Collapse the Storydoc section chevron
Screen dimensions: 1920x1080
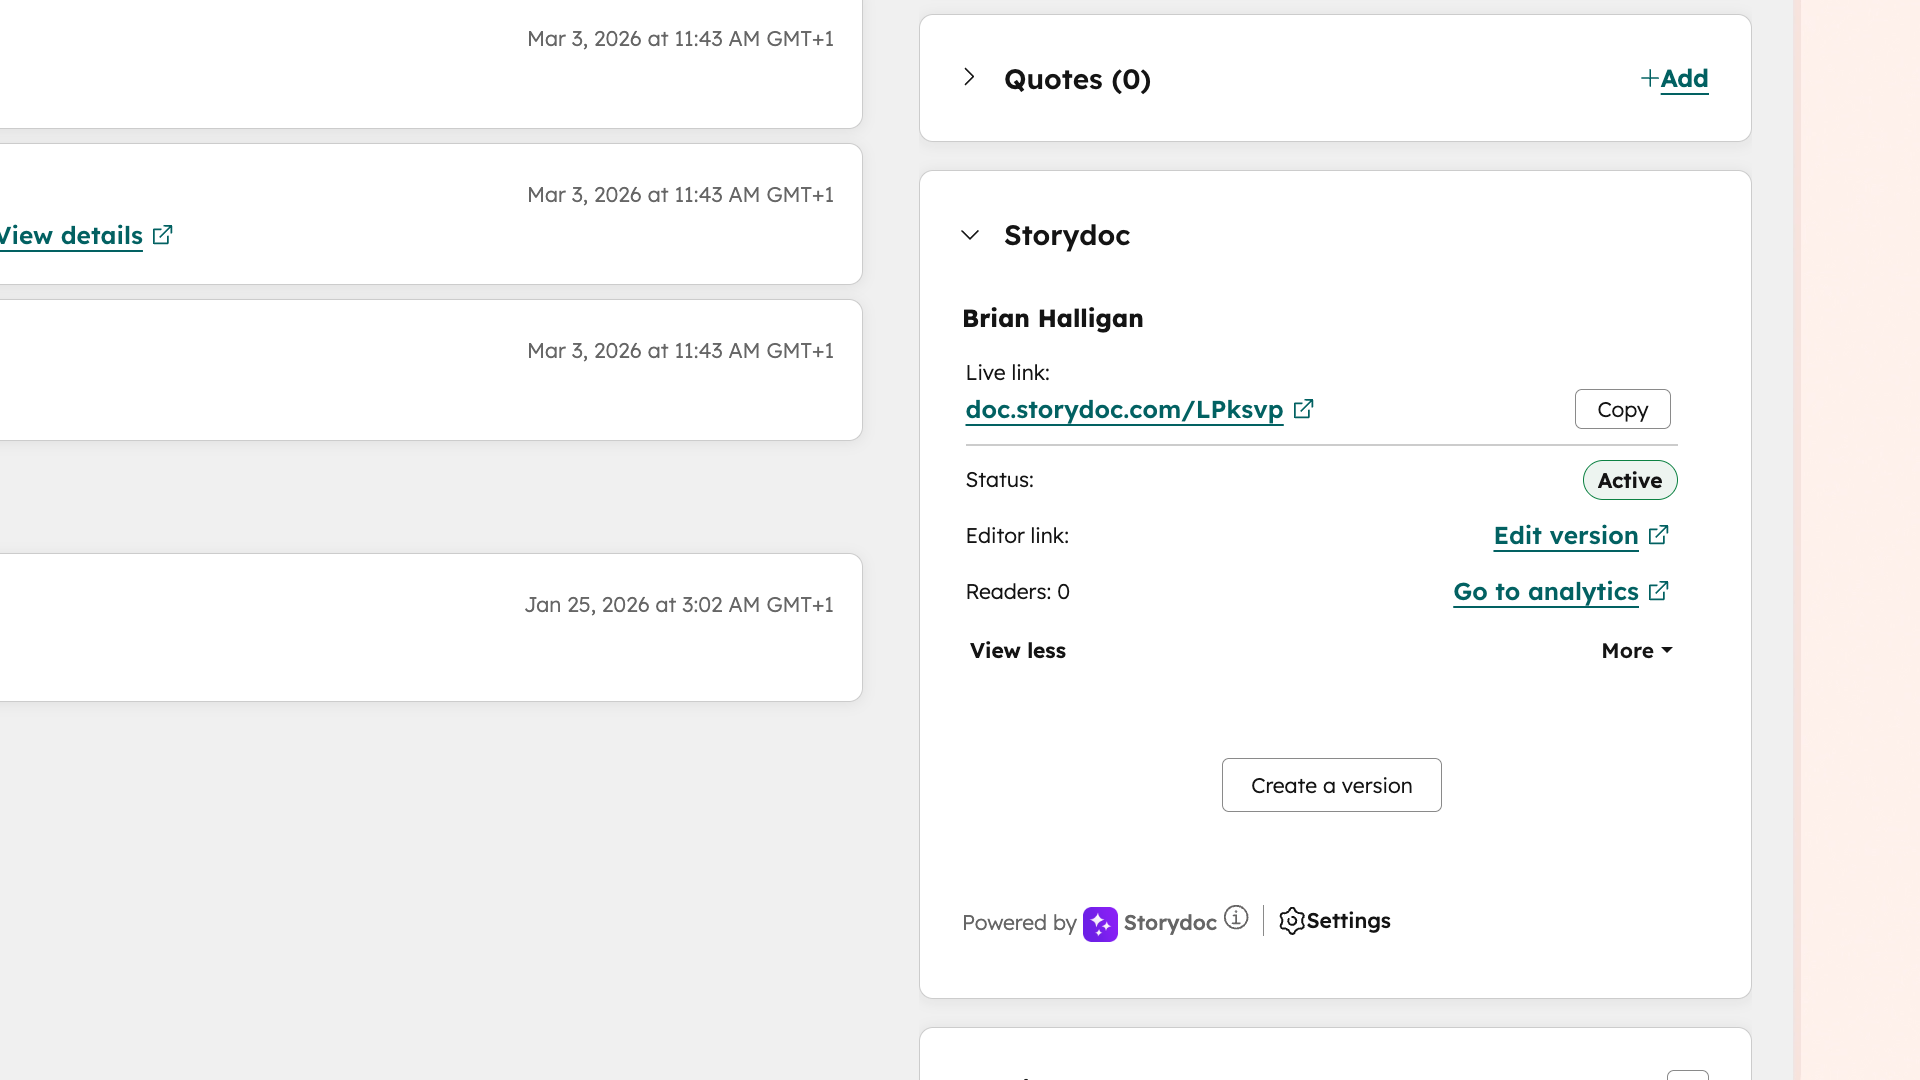[970, 235]
